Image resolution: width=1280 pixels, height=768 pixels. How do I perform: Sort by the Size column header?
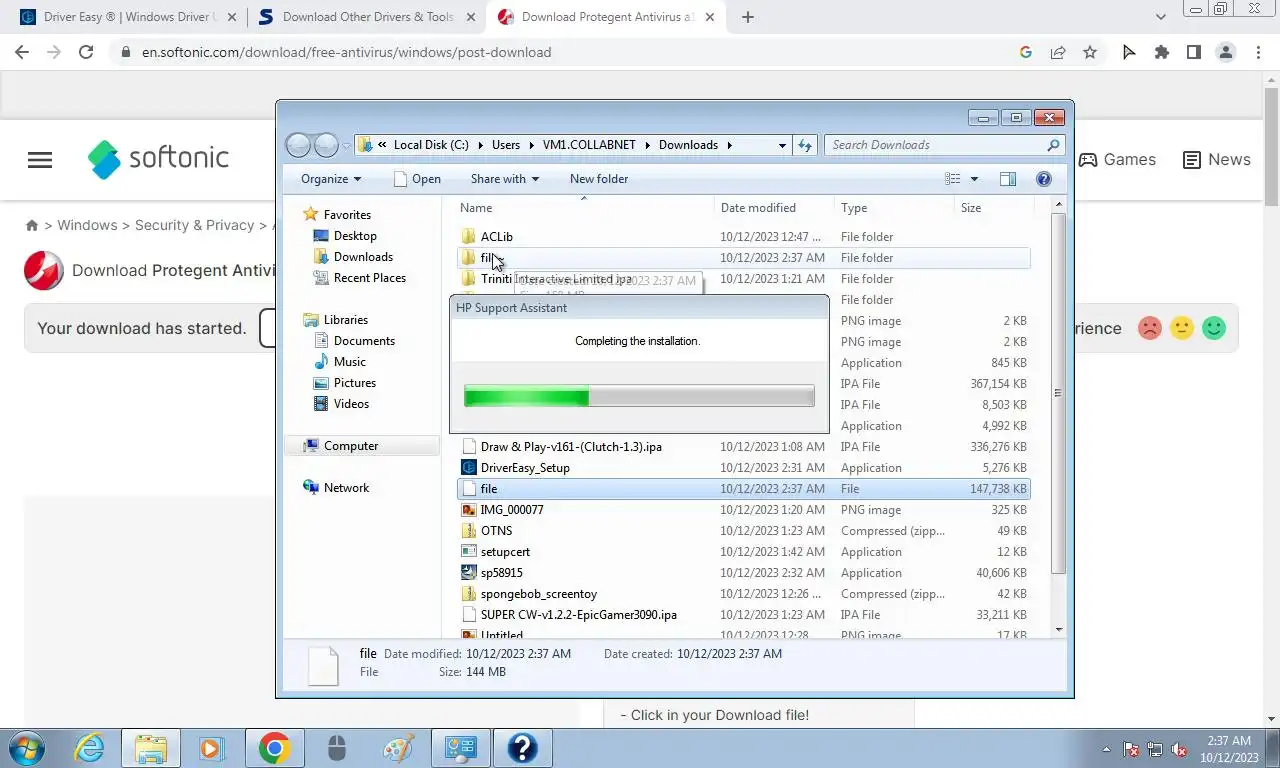993,208
